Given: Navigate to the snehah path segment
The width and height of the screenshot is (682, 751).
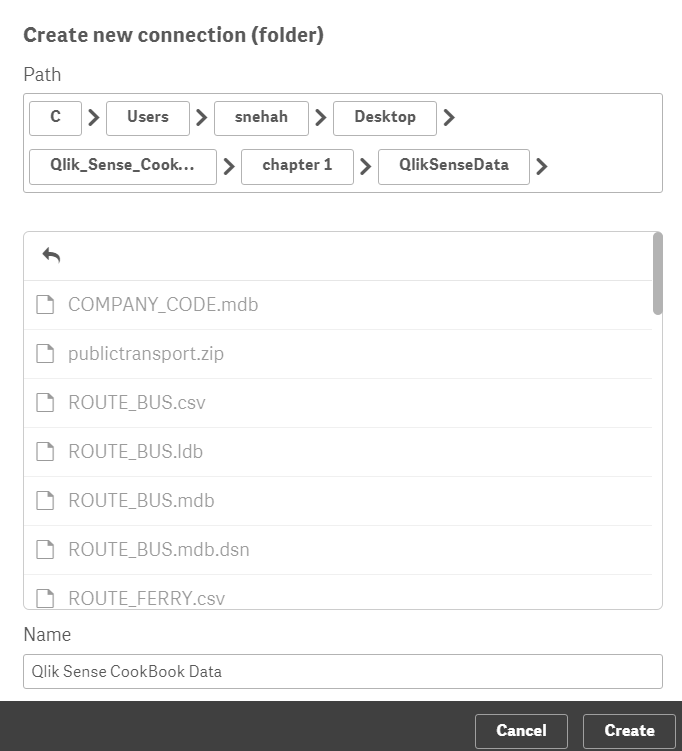Looking at the screenshot, I should pos(261,118).
